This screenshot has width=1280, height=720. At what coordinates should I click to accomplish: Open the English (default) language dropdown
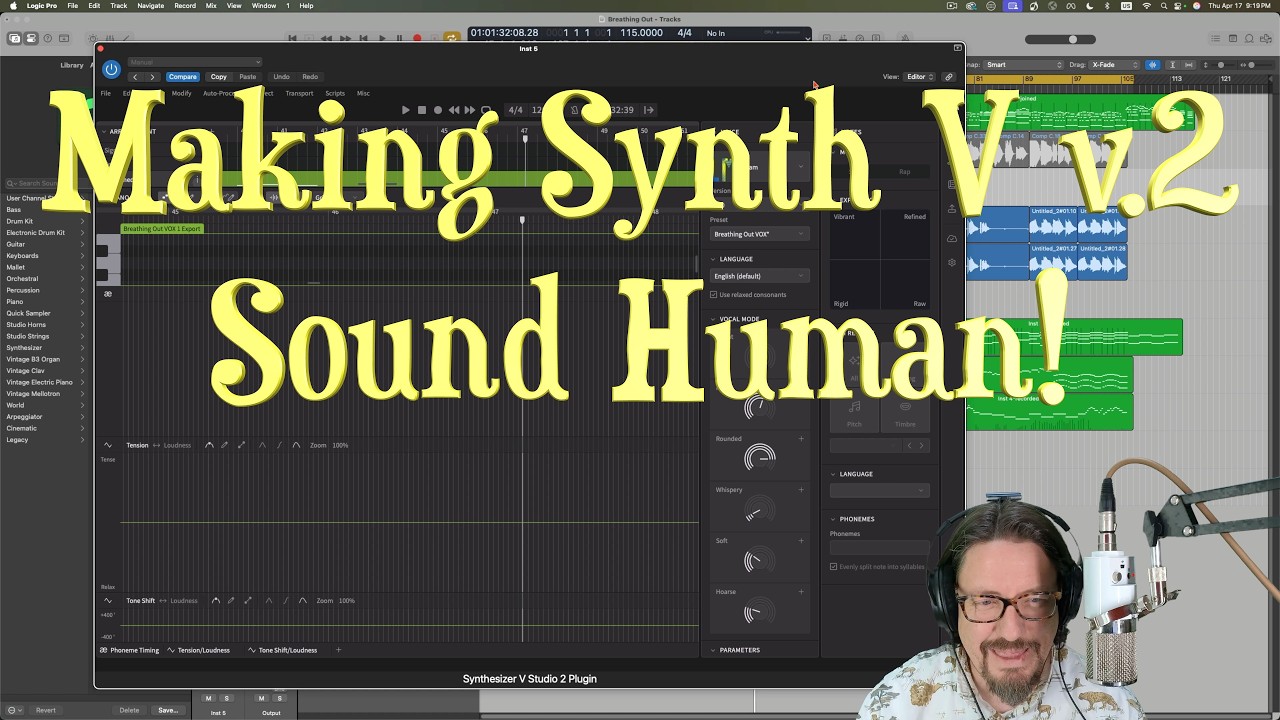click(758, 276)
